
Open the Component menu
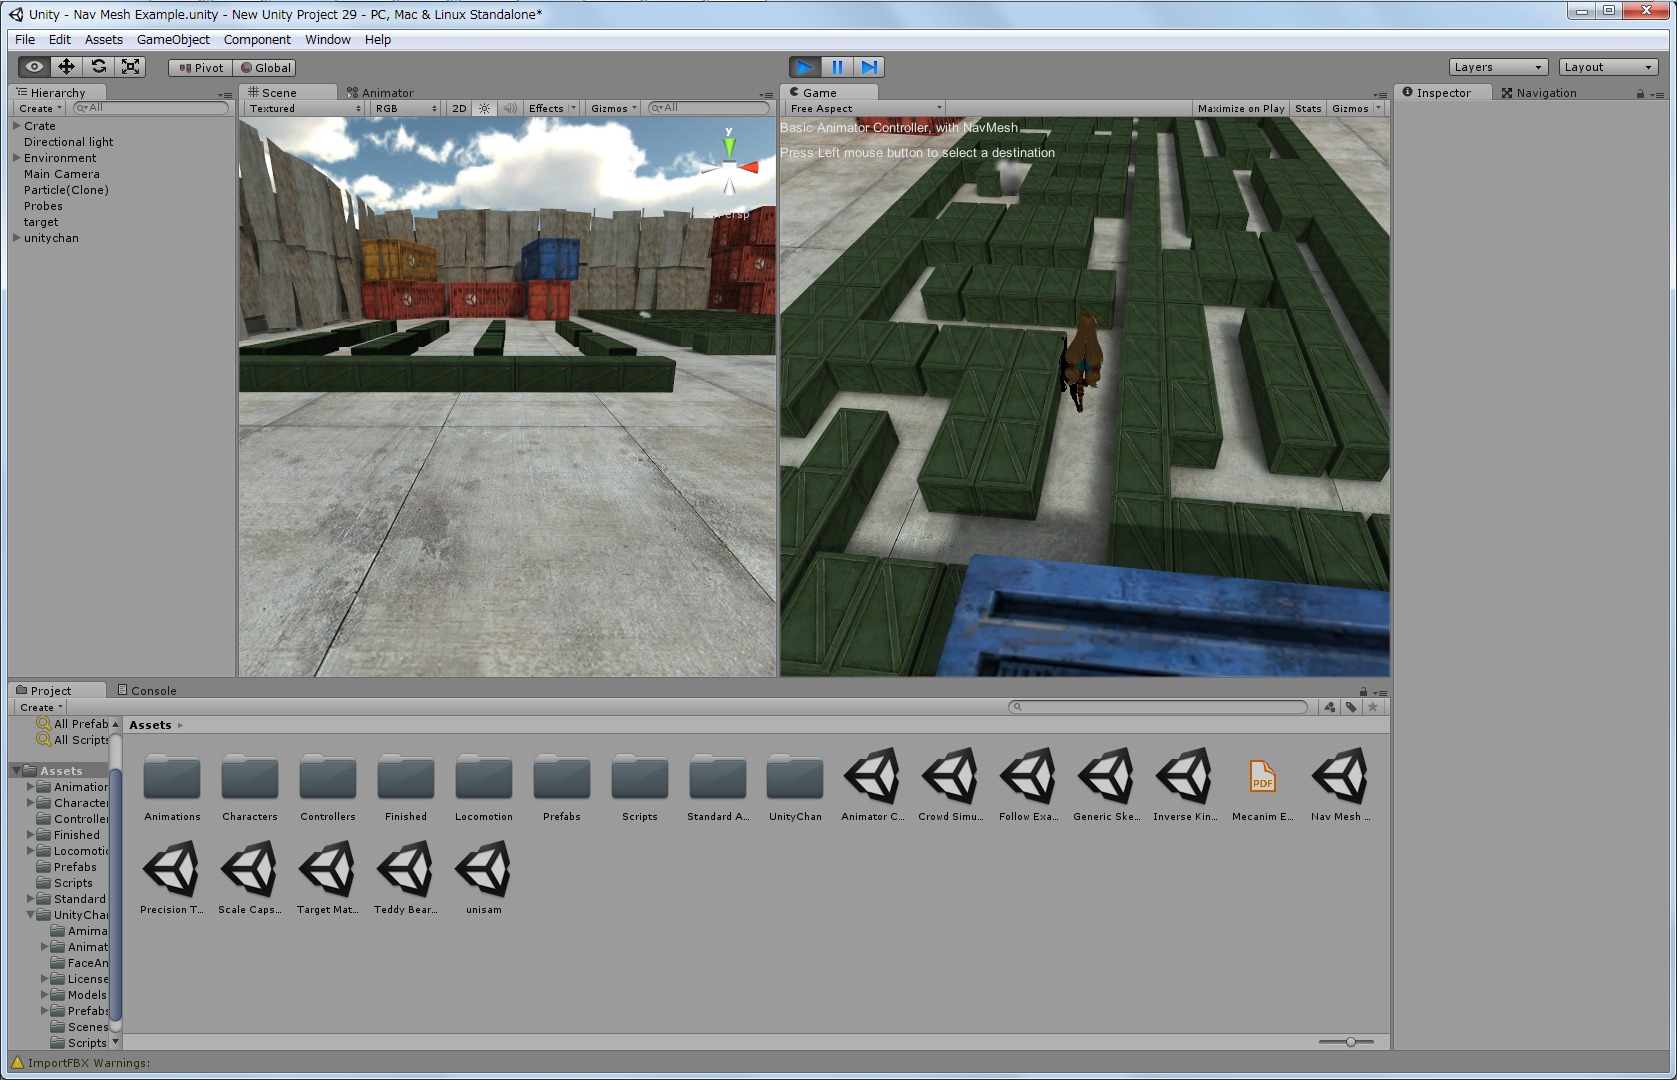click(257, 39)
